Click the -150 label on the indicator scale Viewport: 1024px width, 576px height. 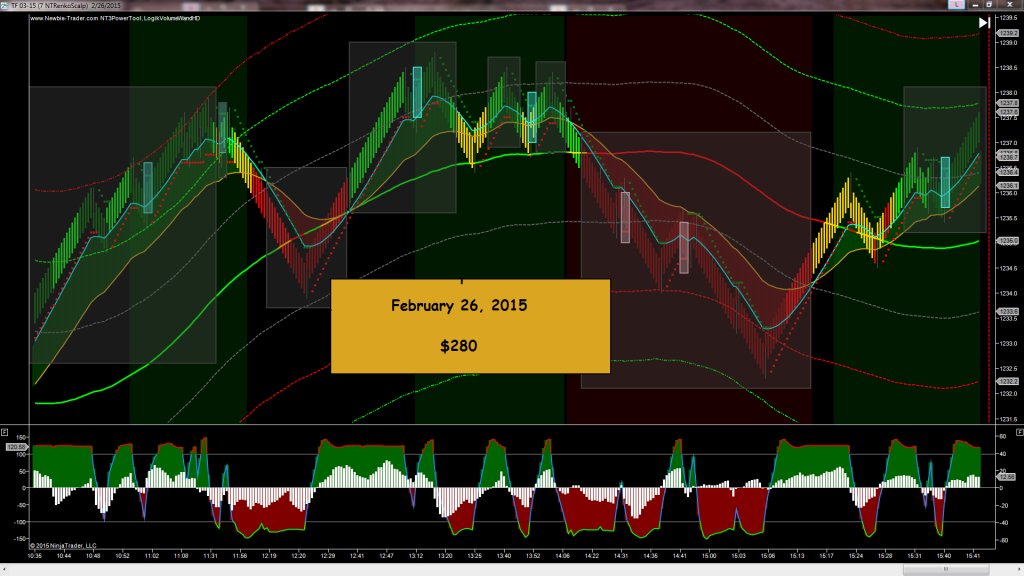pyautogui.click(x=20, y=539)
